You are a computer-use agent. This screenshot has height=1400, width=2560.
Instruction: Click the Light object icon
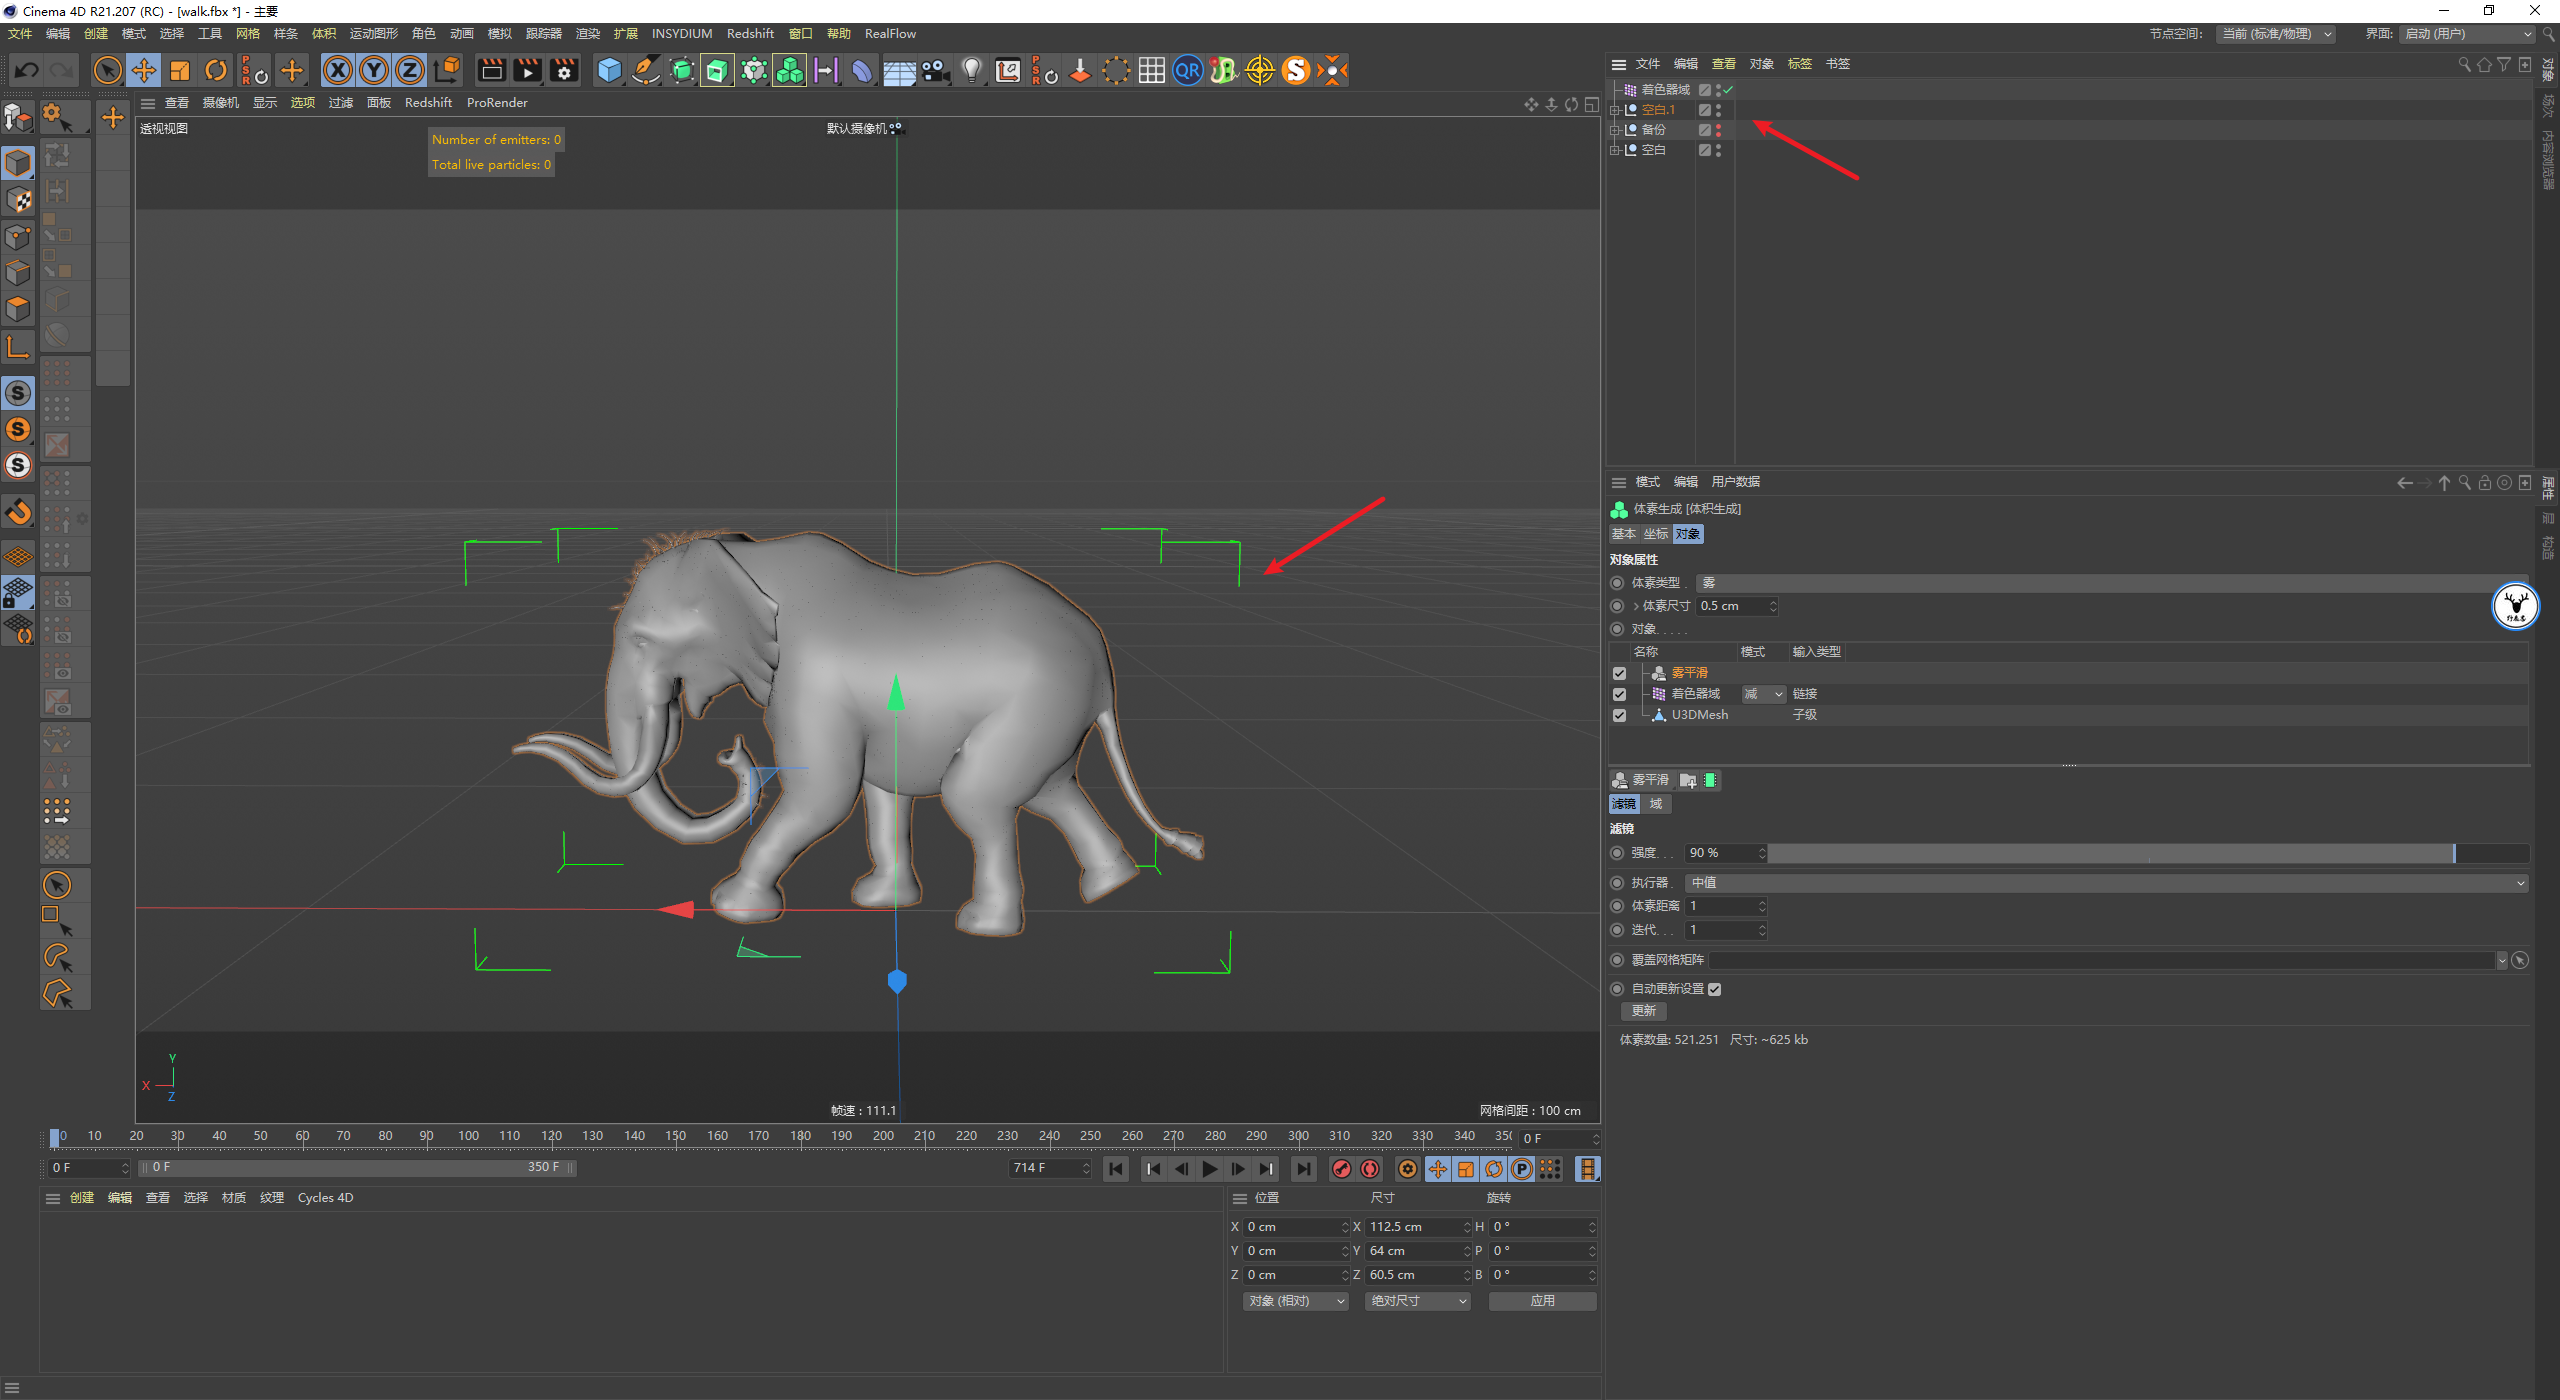point(971,70)
